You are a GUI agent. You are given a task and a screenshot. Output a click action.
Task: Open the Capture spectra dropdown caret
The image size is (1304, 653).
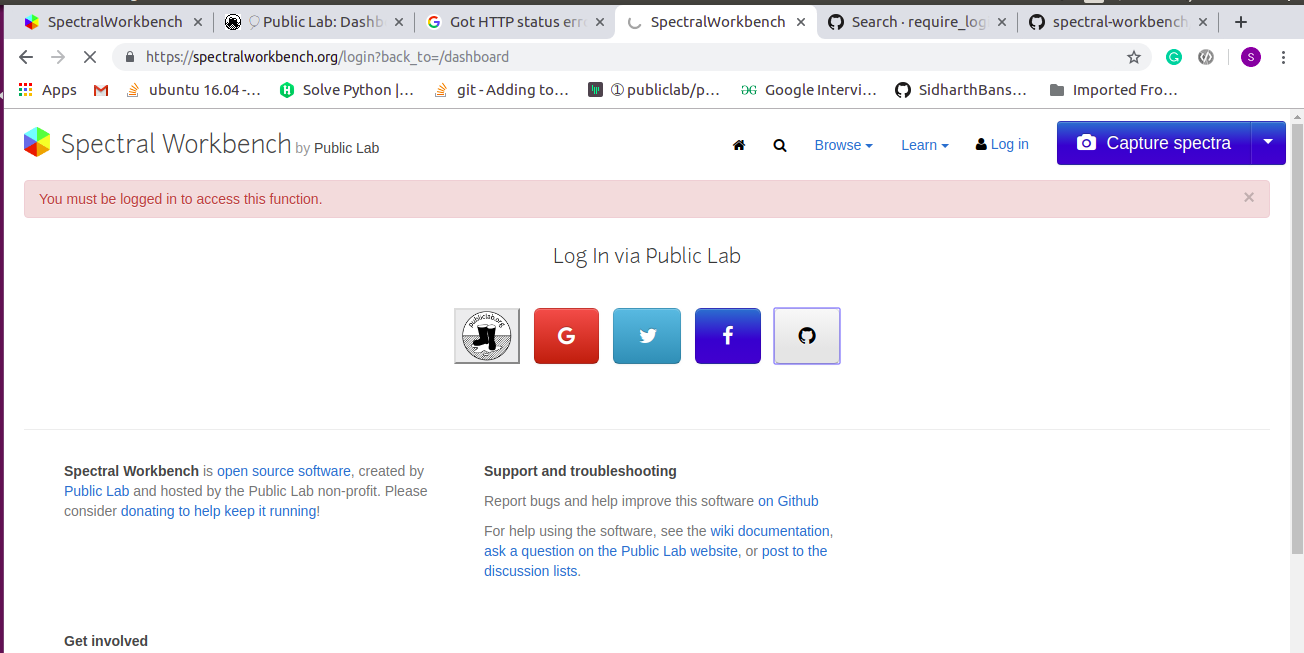coord(1268,142)
